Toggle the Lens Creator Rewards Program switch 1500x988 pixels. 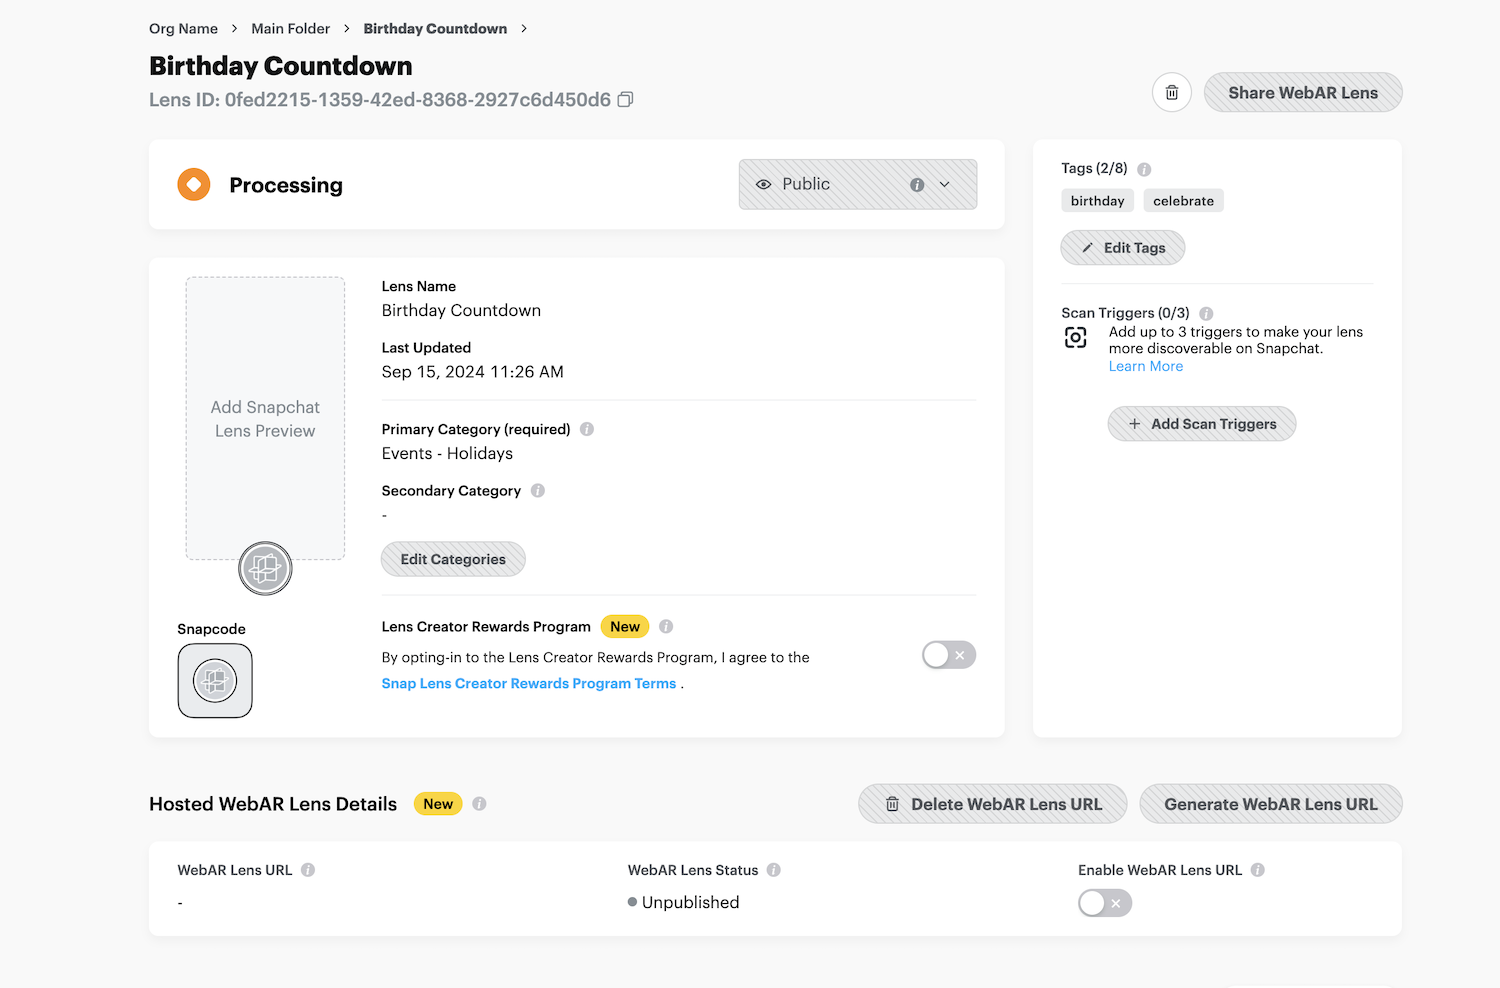pos(948,655)
